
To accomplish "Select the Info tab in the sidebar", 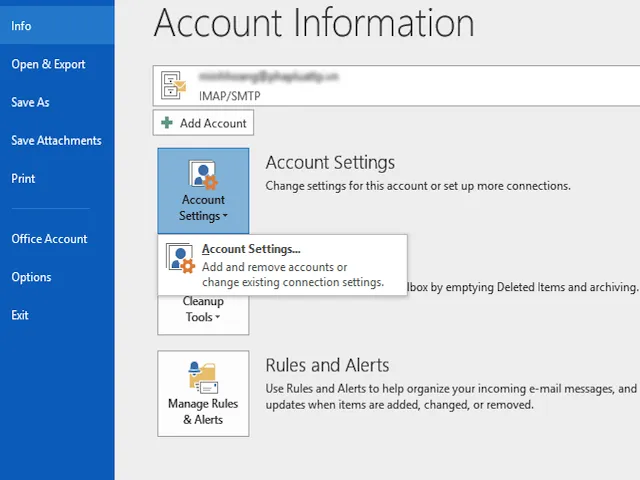I will point(21,26).
